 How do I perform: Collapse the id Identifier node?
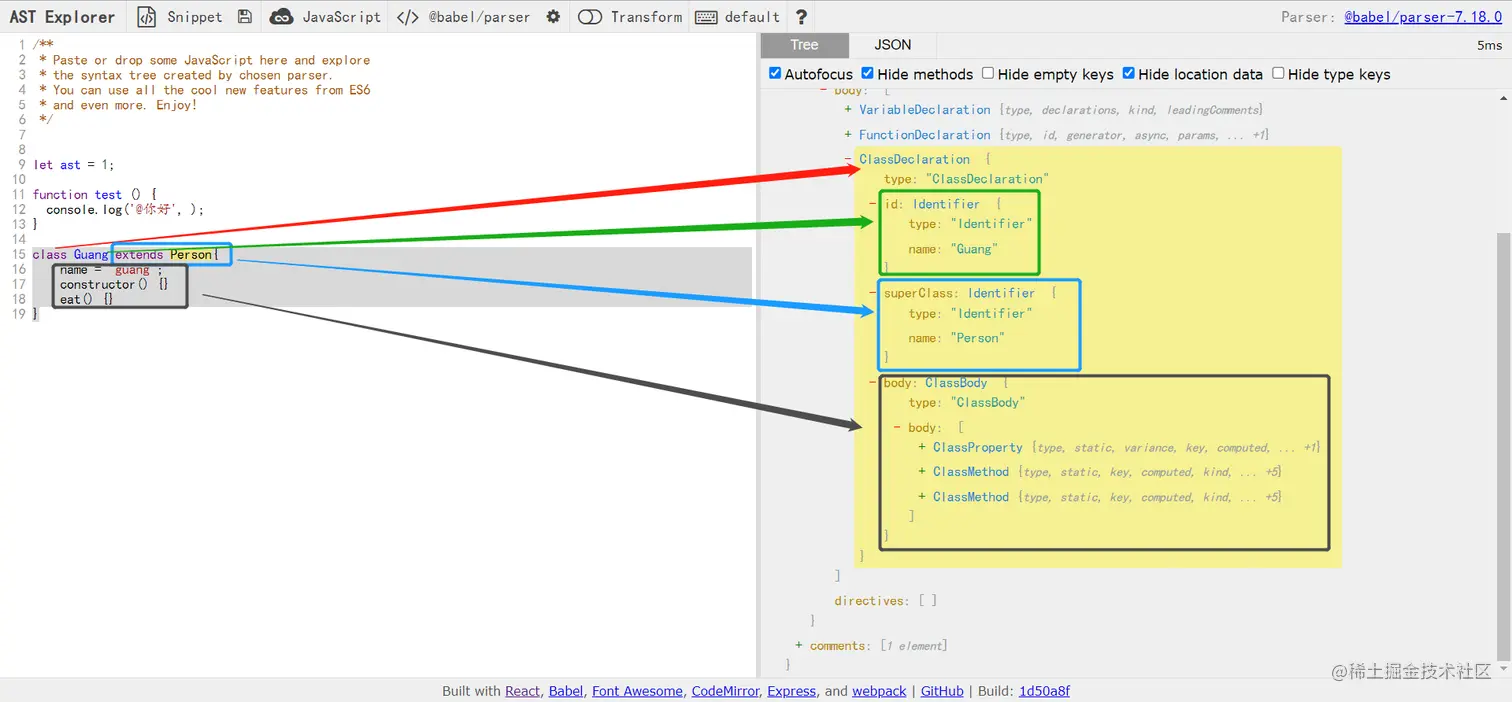click(x=873, y=204)
